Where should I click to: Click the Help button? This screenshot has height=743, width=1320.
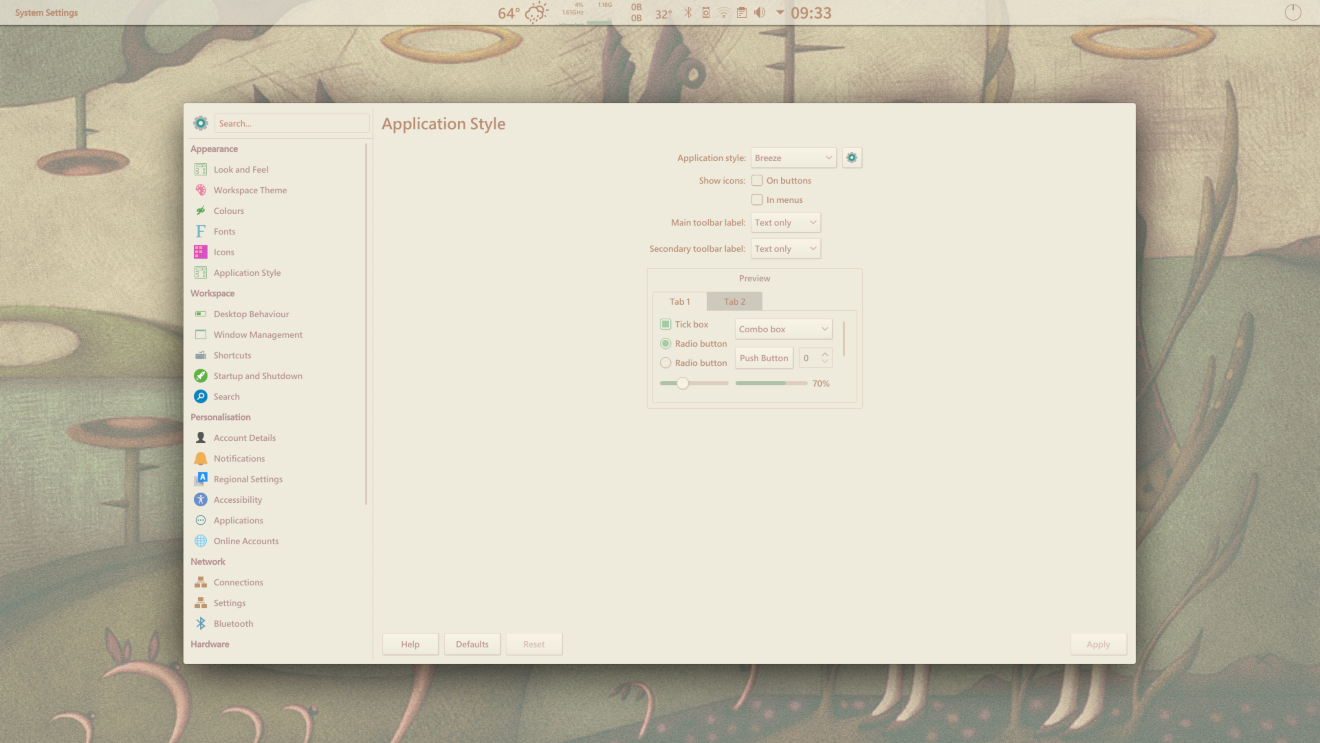click(x=410, y=644)
